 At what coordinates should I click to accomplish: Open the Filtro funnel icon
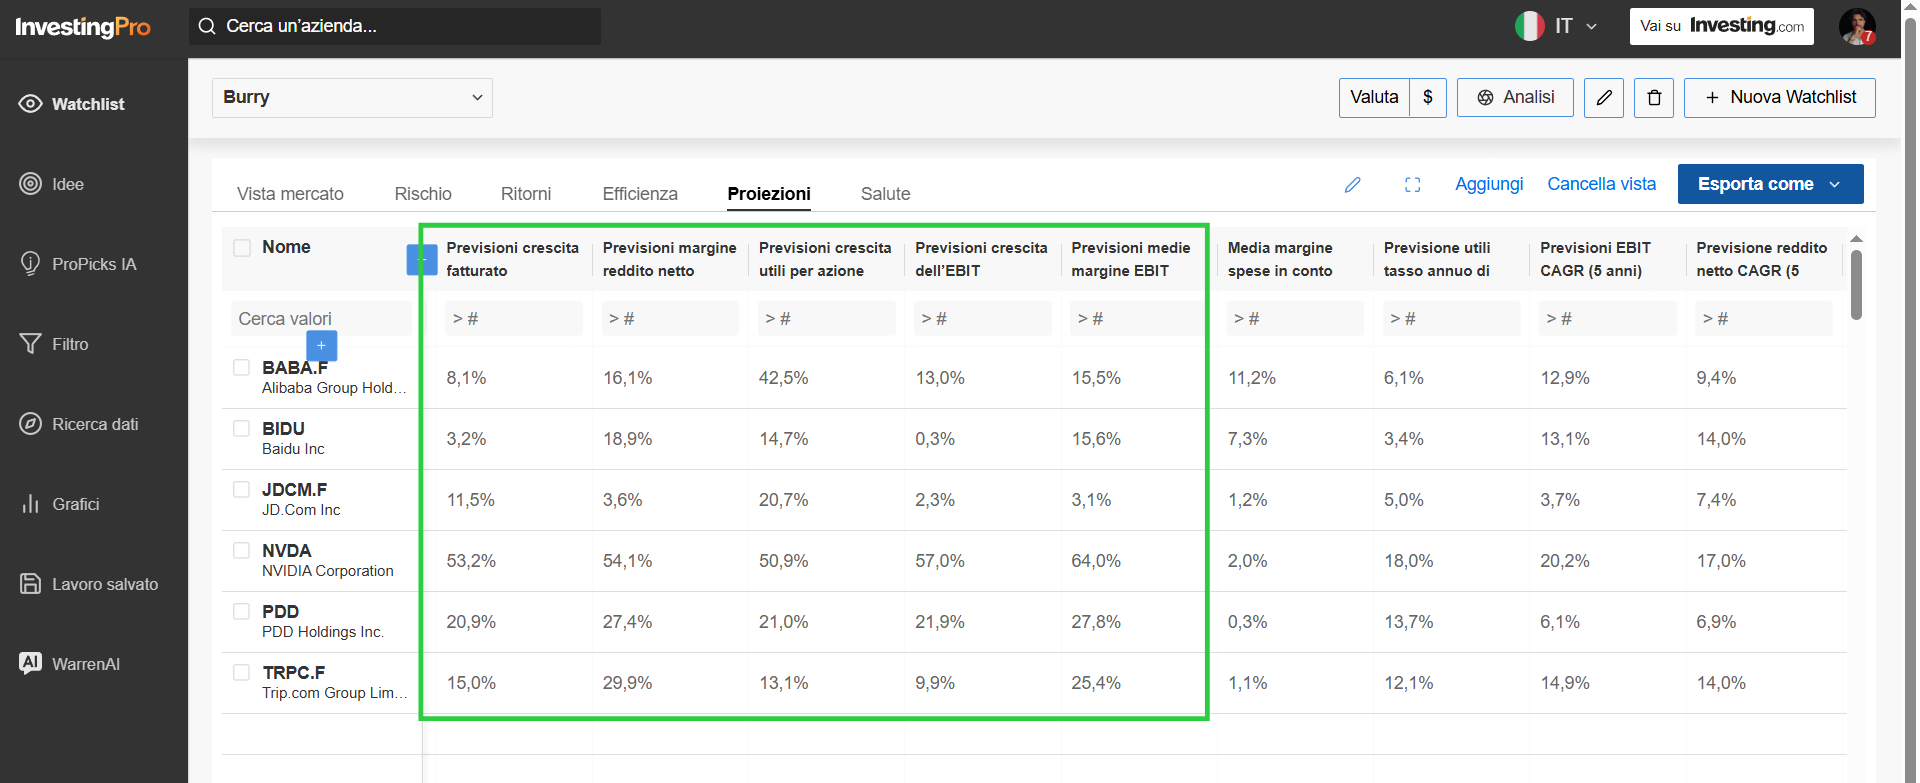30,344
